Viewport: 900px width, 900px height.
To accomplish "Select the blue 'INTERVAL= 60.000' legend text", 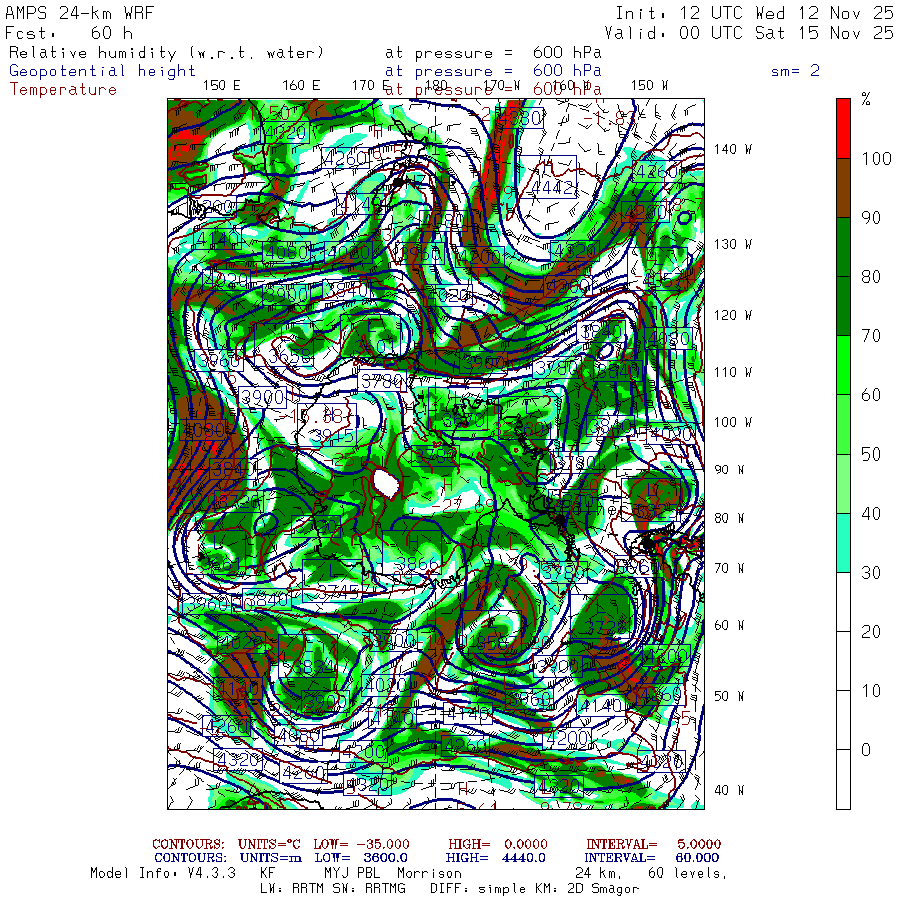I will pos(652,858).
